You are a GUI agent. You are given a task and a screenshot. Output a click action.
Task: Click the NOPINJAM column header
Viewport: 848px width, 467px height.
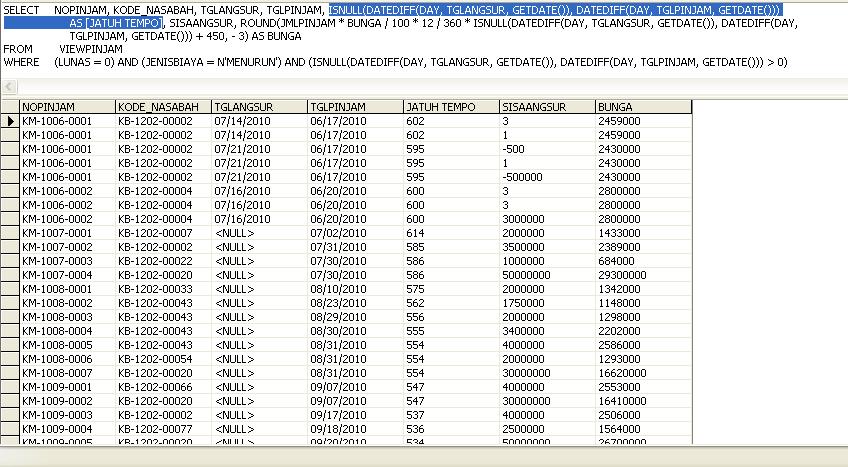(x=68, y=107)
